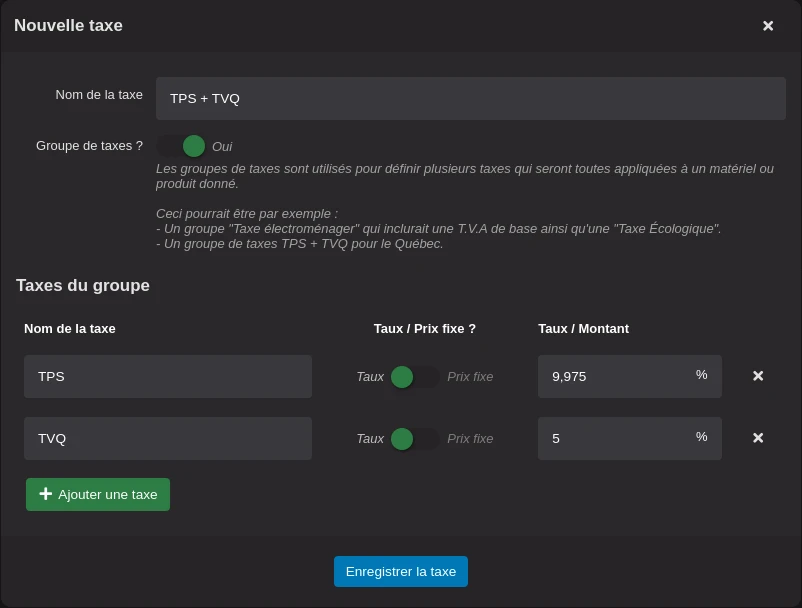
Task: Click the 'Taux' label in the TPS row
Action: click(x=370, y=377)
